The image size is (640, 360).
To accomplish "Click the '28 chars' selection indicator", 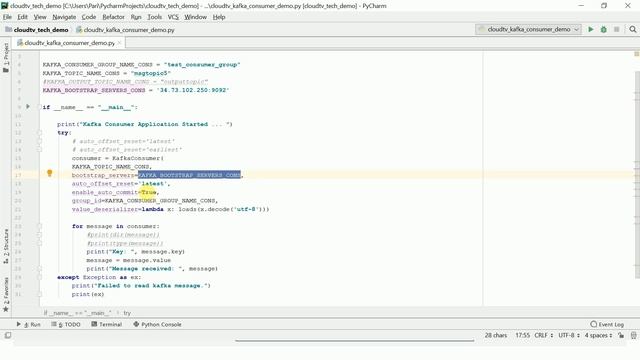I will click(496, 335).
